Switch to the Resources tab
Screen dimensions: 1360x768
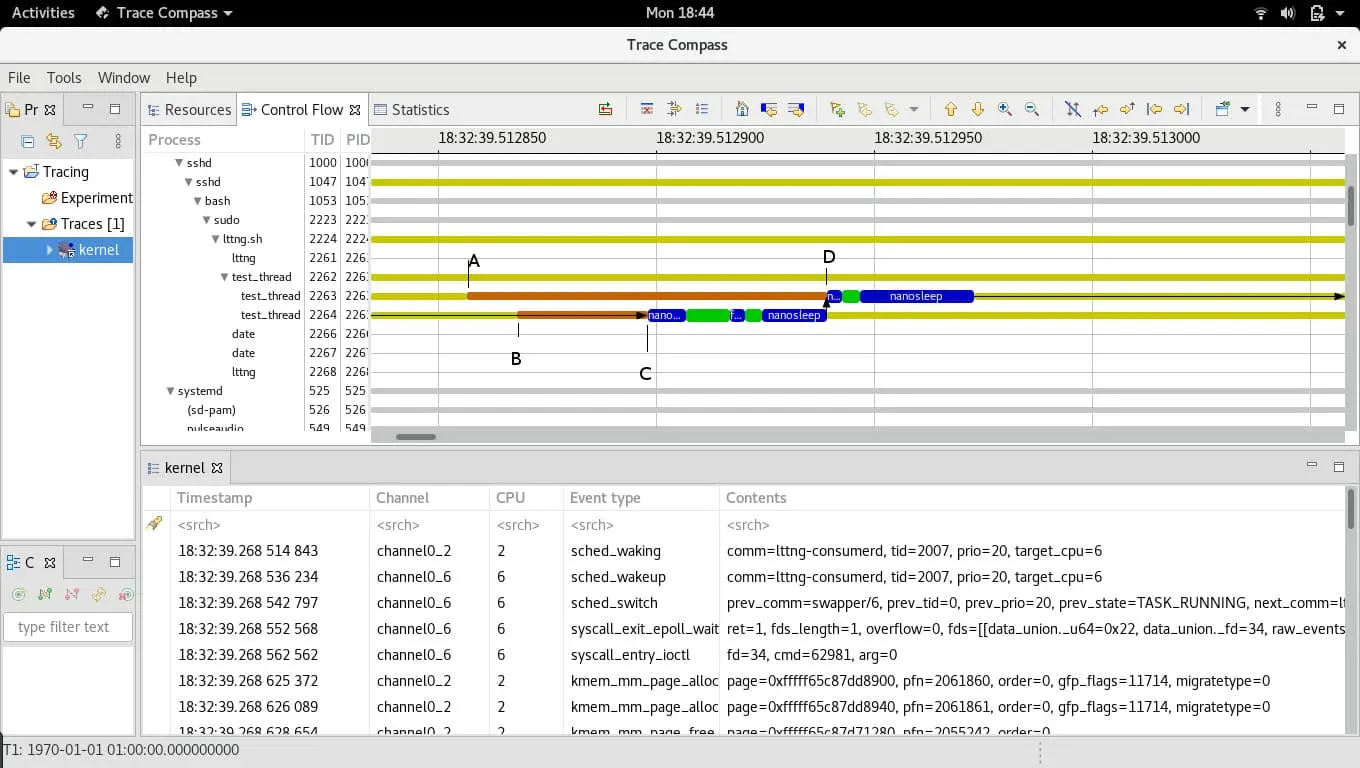(x=189, y=110)
